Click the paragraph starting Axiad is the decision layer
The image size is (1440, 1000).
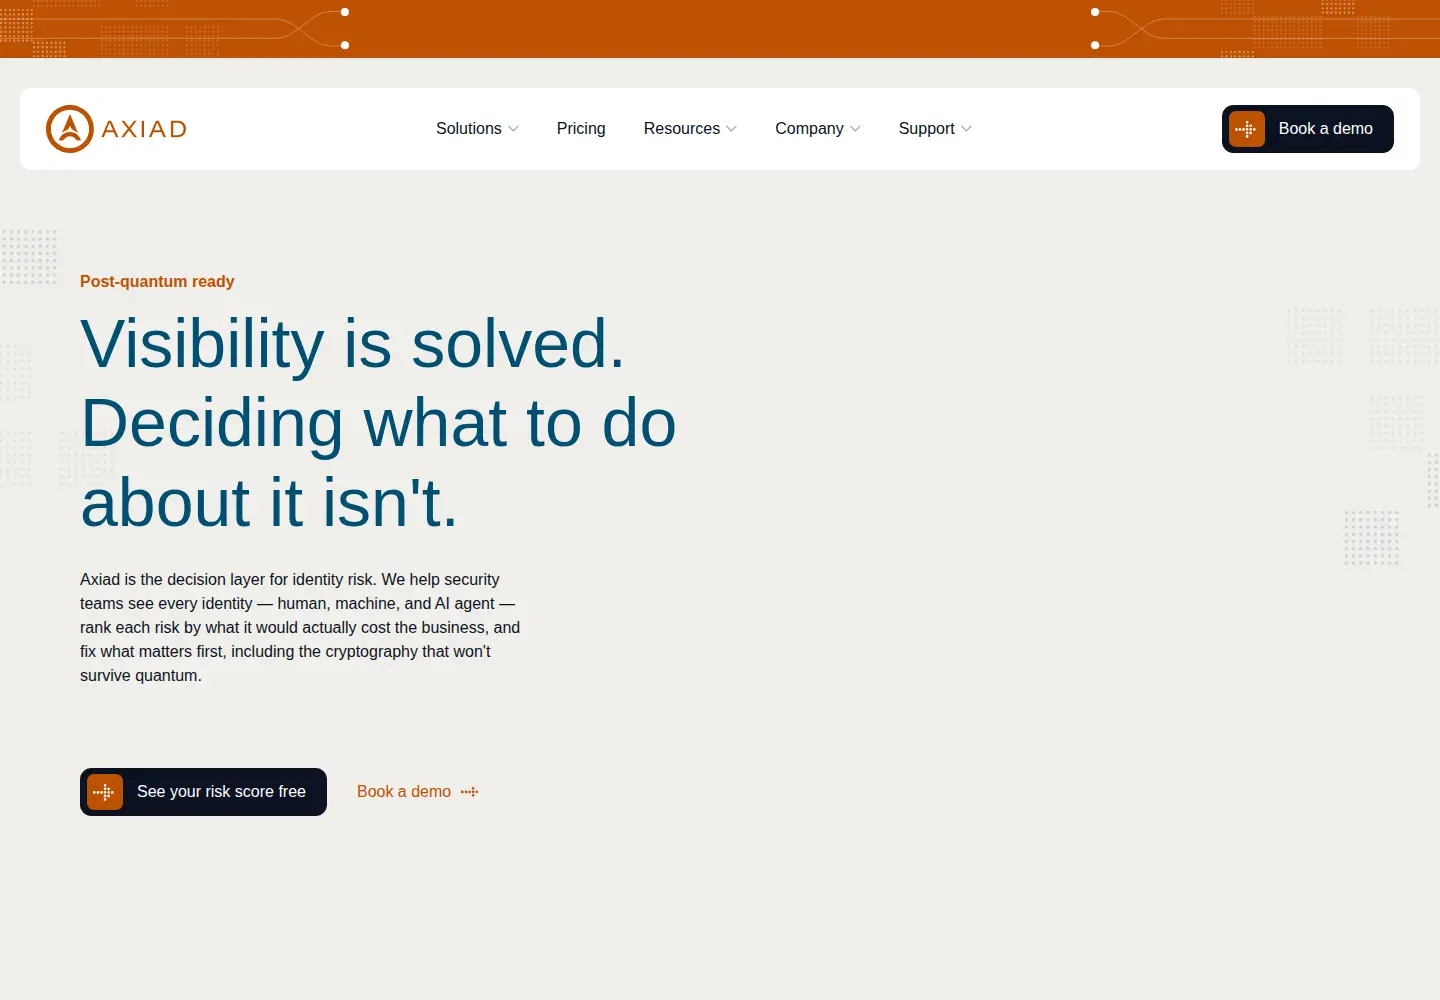300,628
